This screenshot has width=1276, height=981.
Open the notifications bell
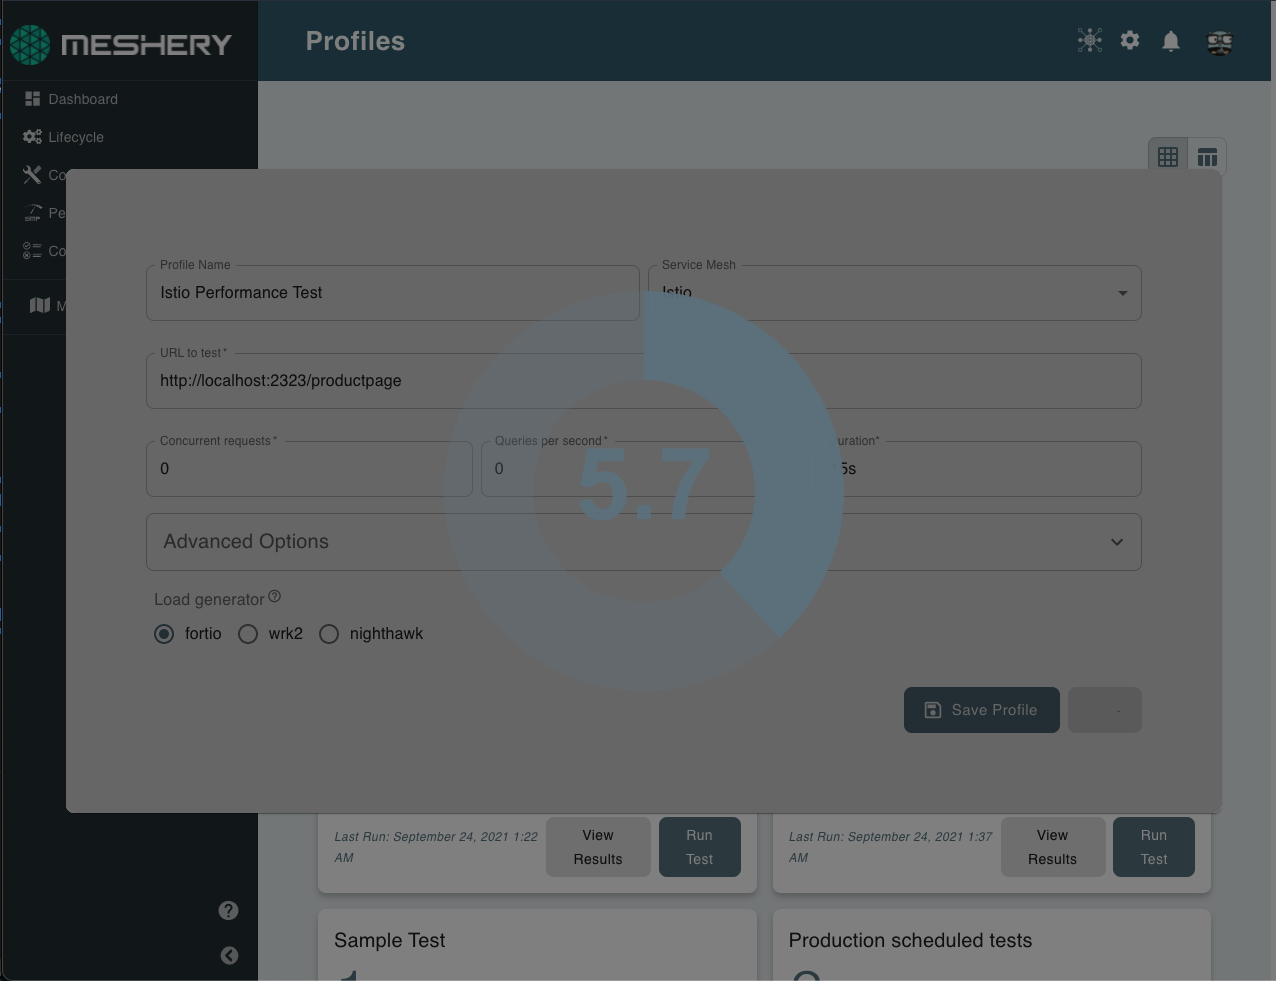click(x=1171, y=41)
